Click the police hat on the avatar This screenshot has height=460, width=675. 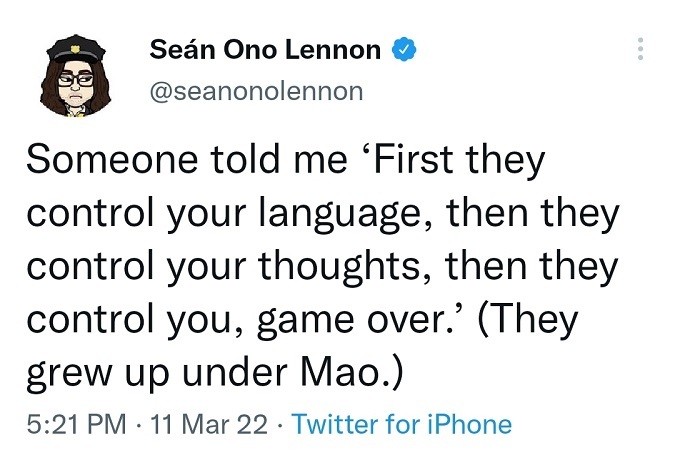tap(76, 49)
